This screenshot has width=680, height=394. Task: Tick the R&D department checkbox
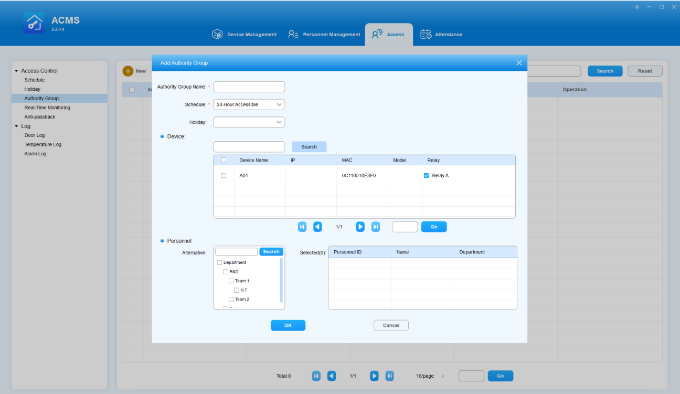[x=226, y=272]
